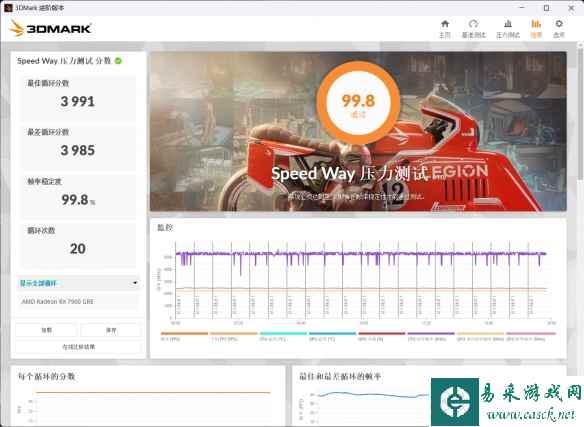
Task: Expand the 显示全部循环 (show all loops) dropdown
Action: (x=78, y=284)
